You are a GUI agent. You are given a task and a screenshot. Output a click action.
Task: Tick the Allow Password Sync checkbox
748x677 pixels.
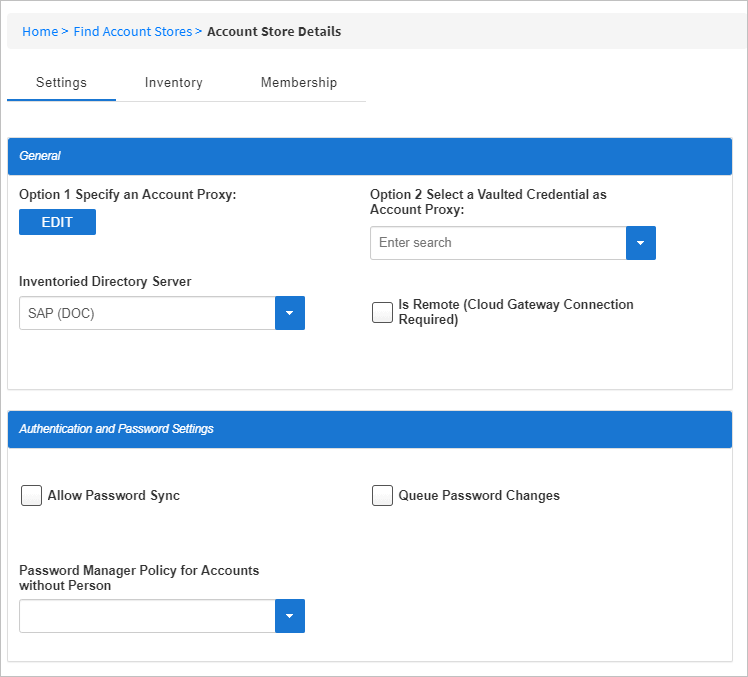click(x=32, y=496)
